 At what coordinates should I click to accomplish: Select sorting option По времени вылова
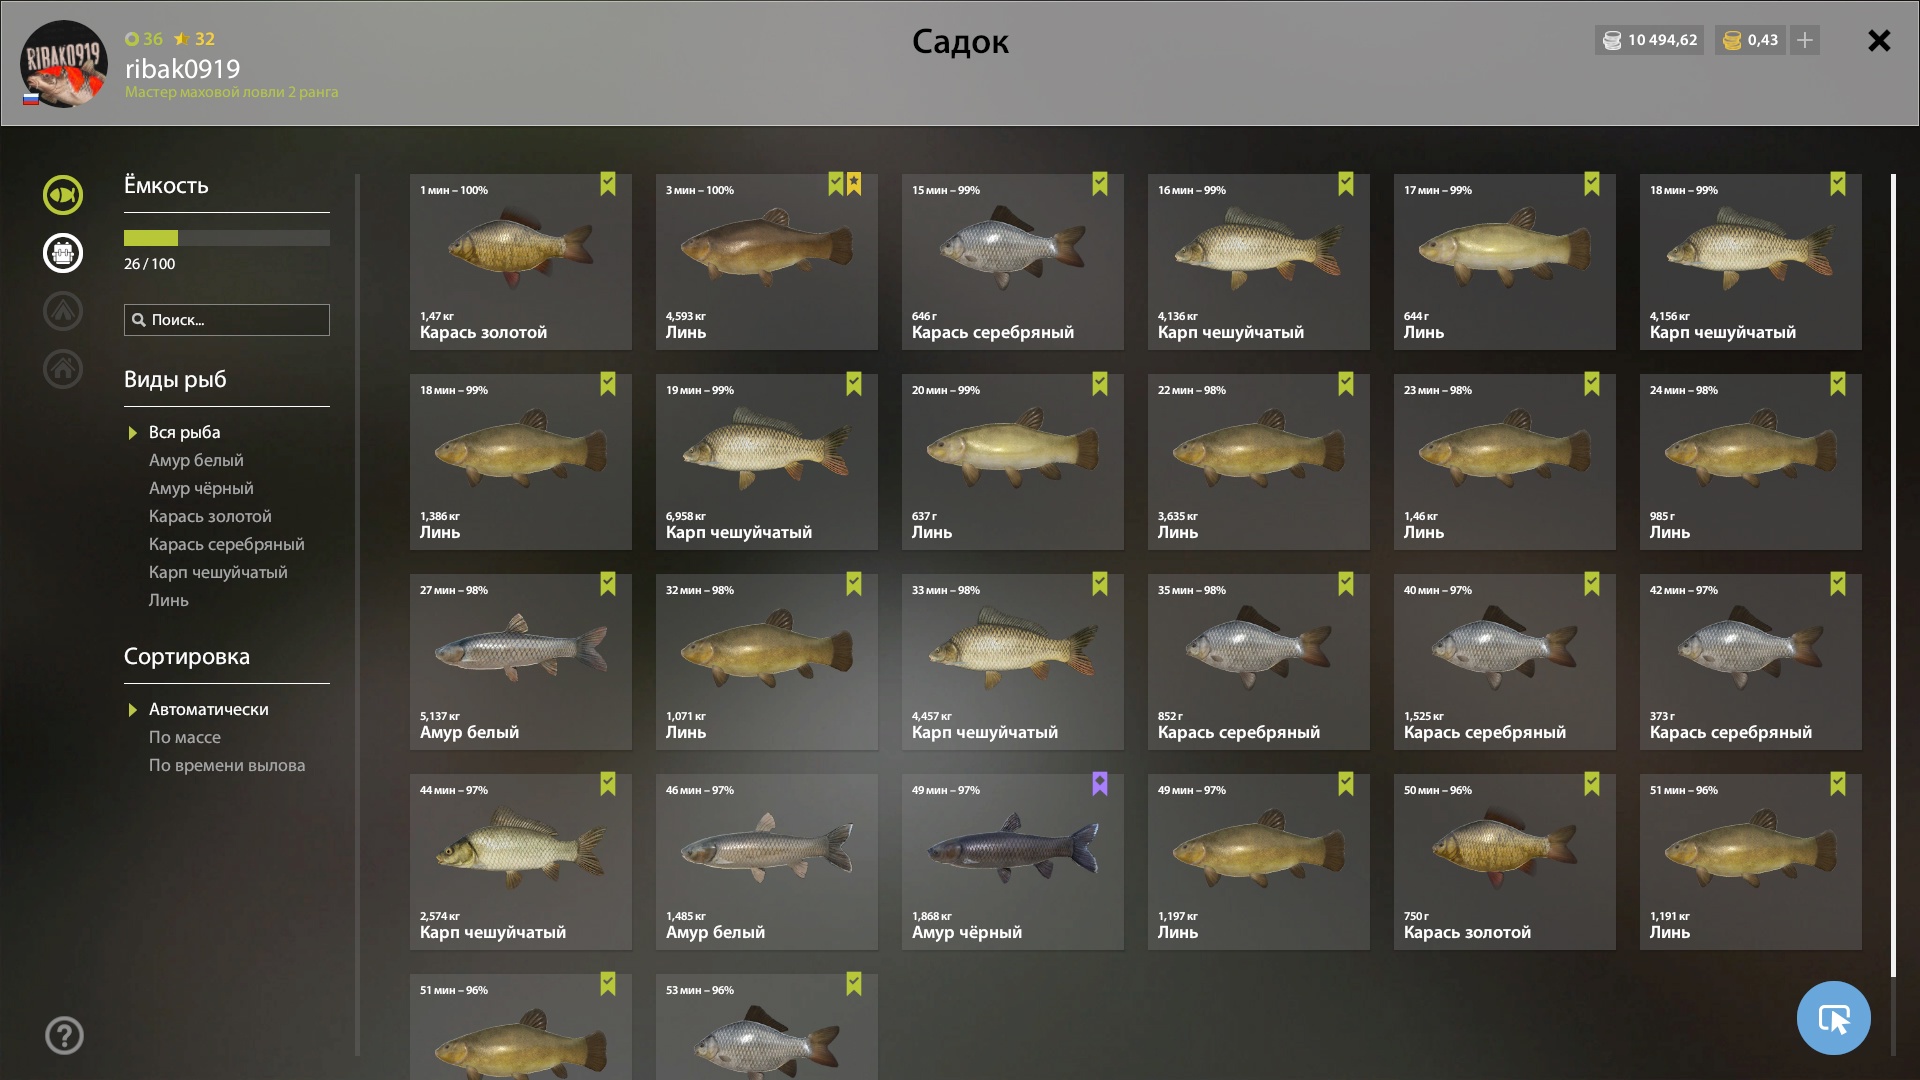point(227,765)
